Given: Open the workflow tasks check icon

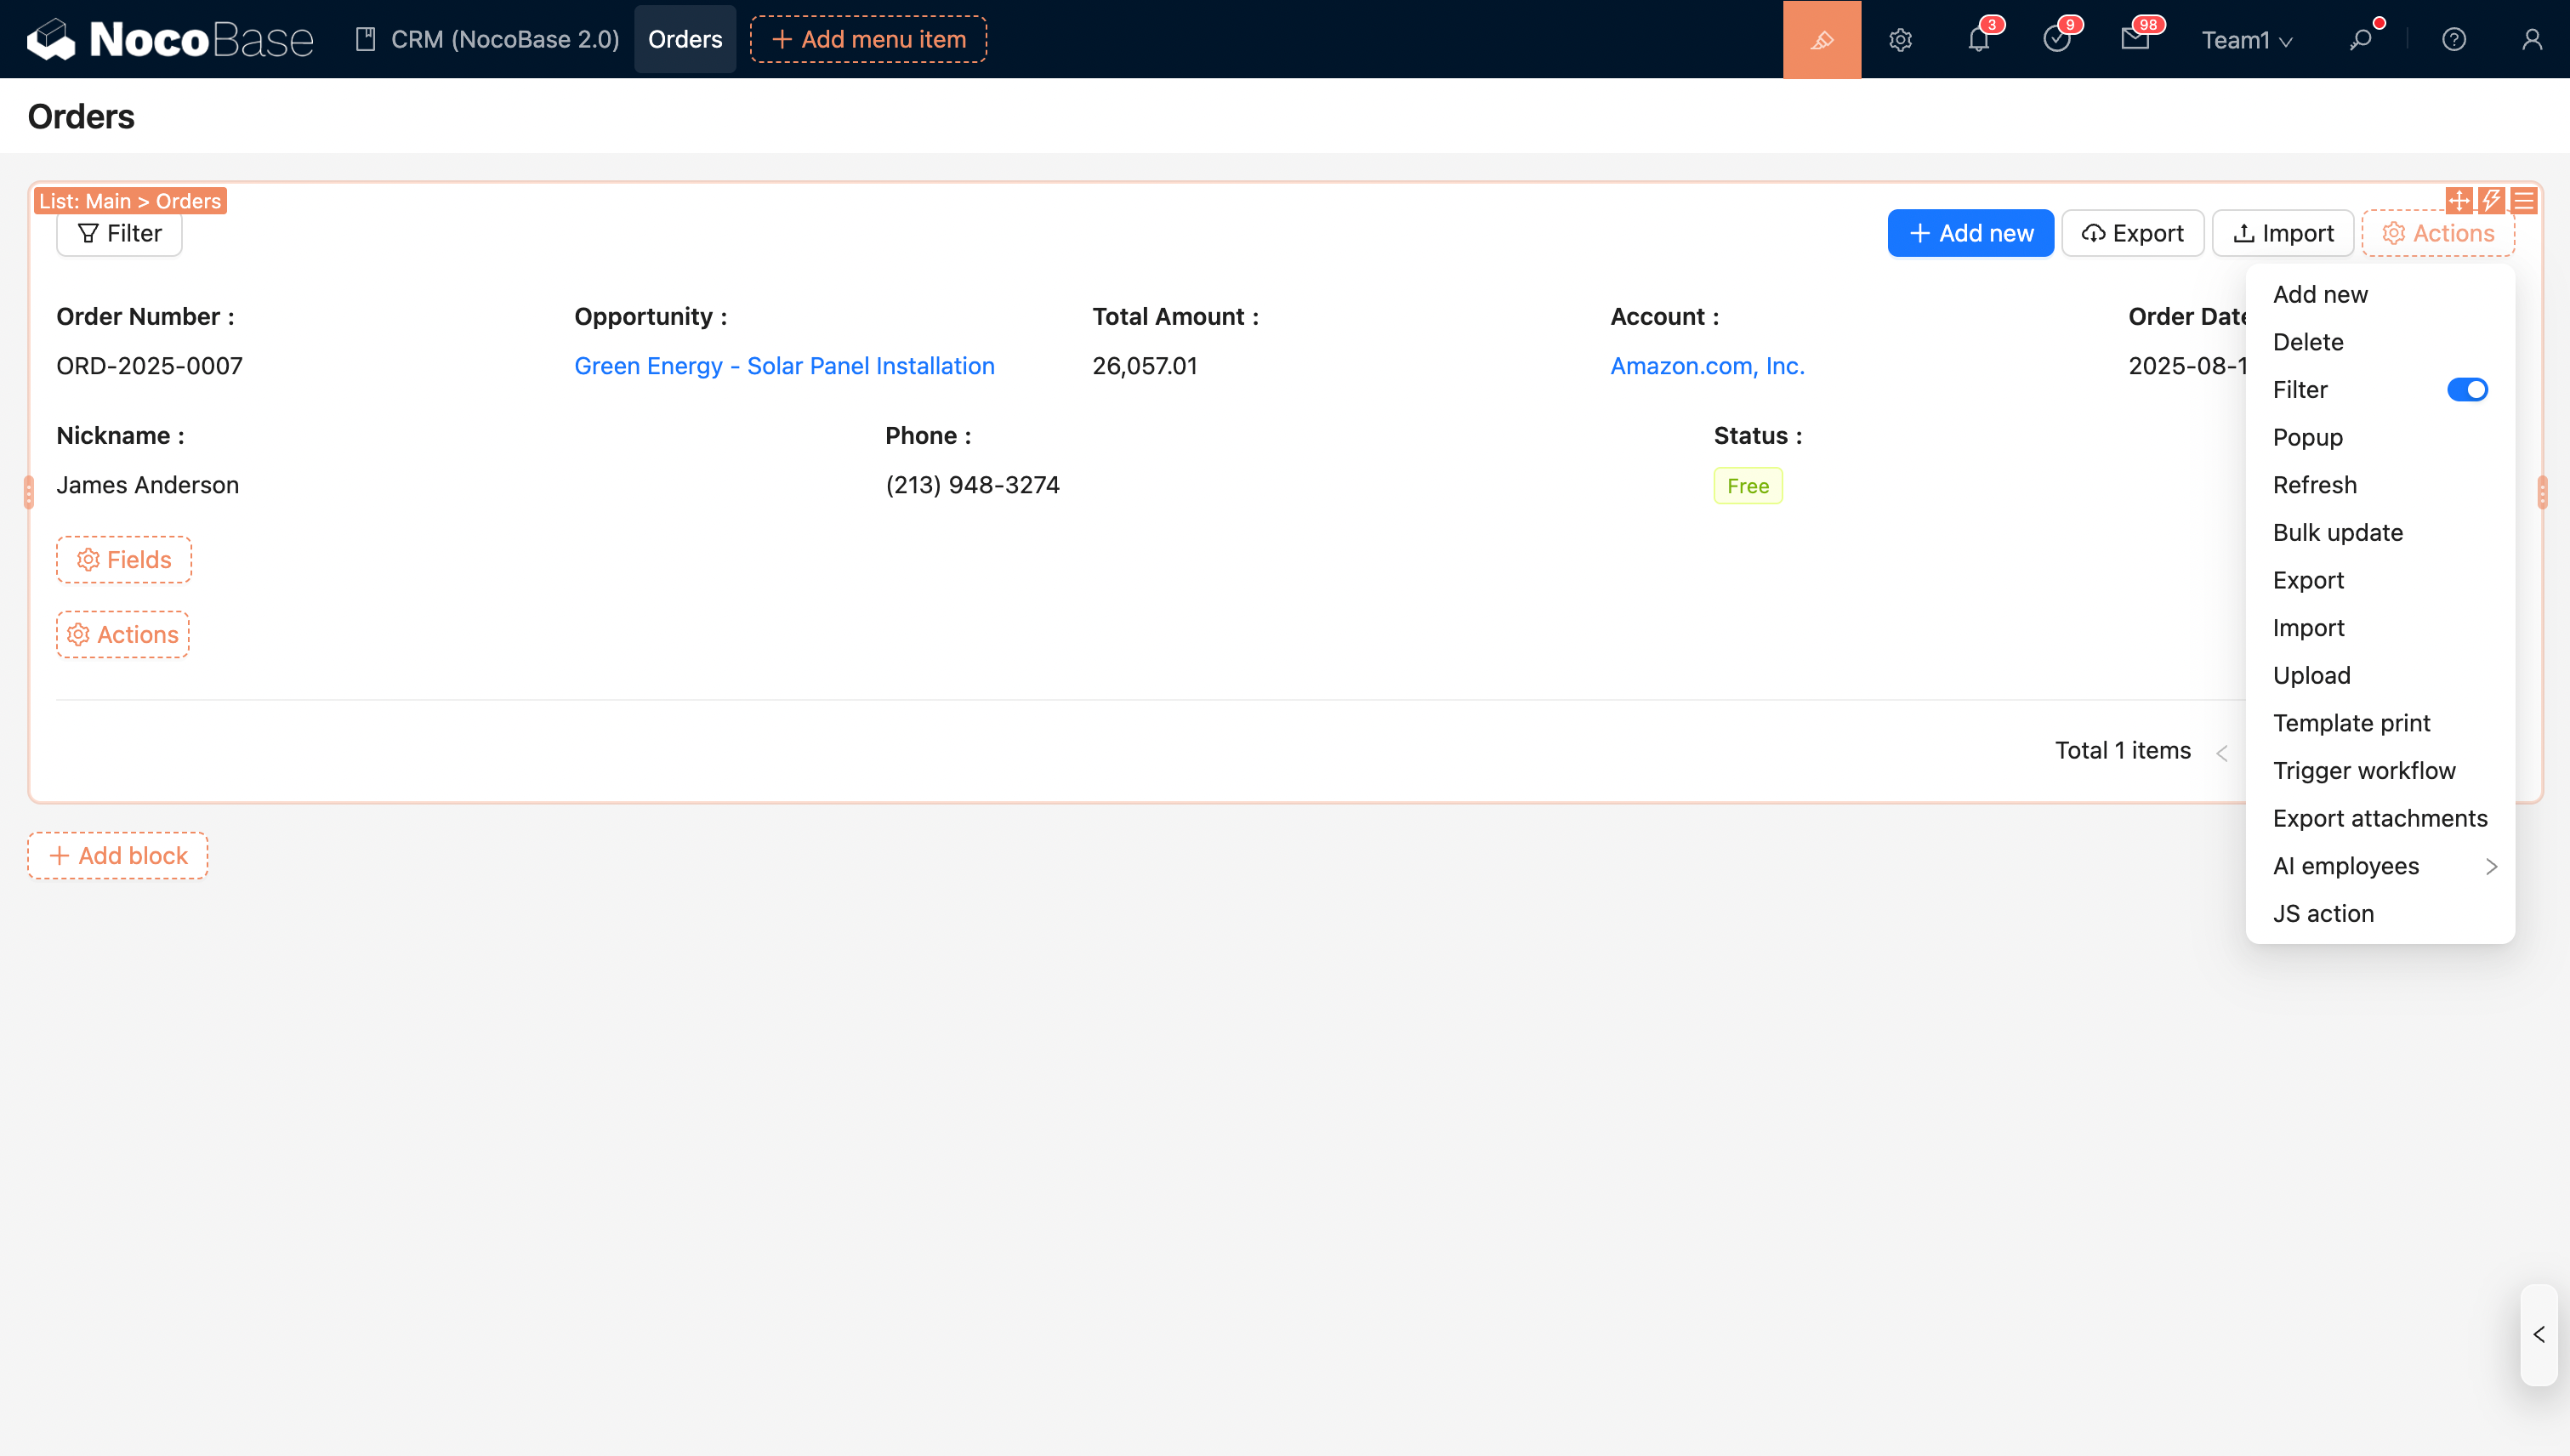Looking at the screenshot, I should 2056,39.
